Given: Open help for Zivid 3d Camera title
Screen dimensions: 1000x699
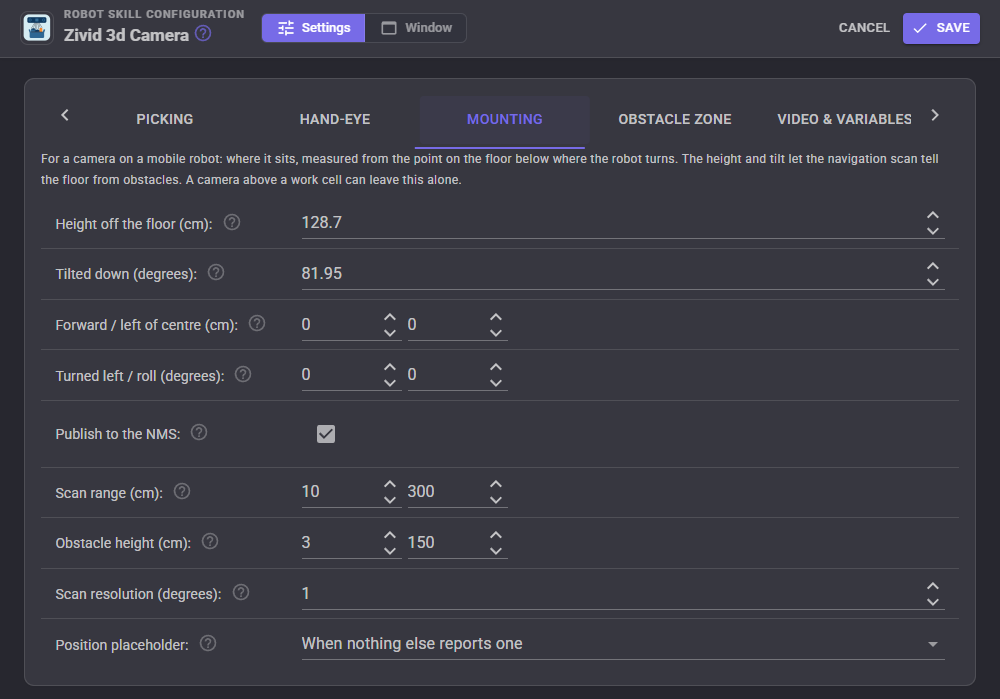Looking at the screenshot, I should [x=203, y=33].
